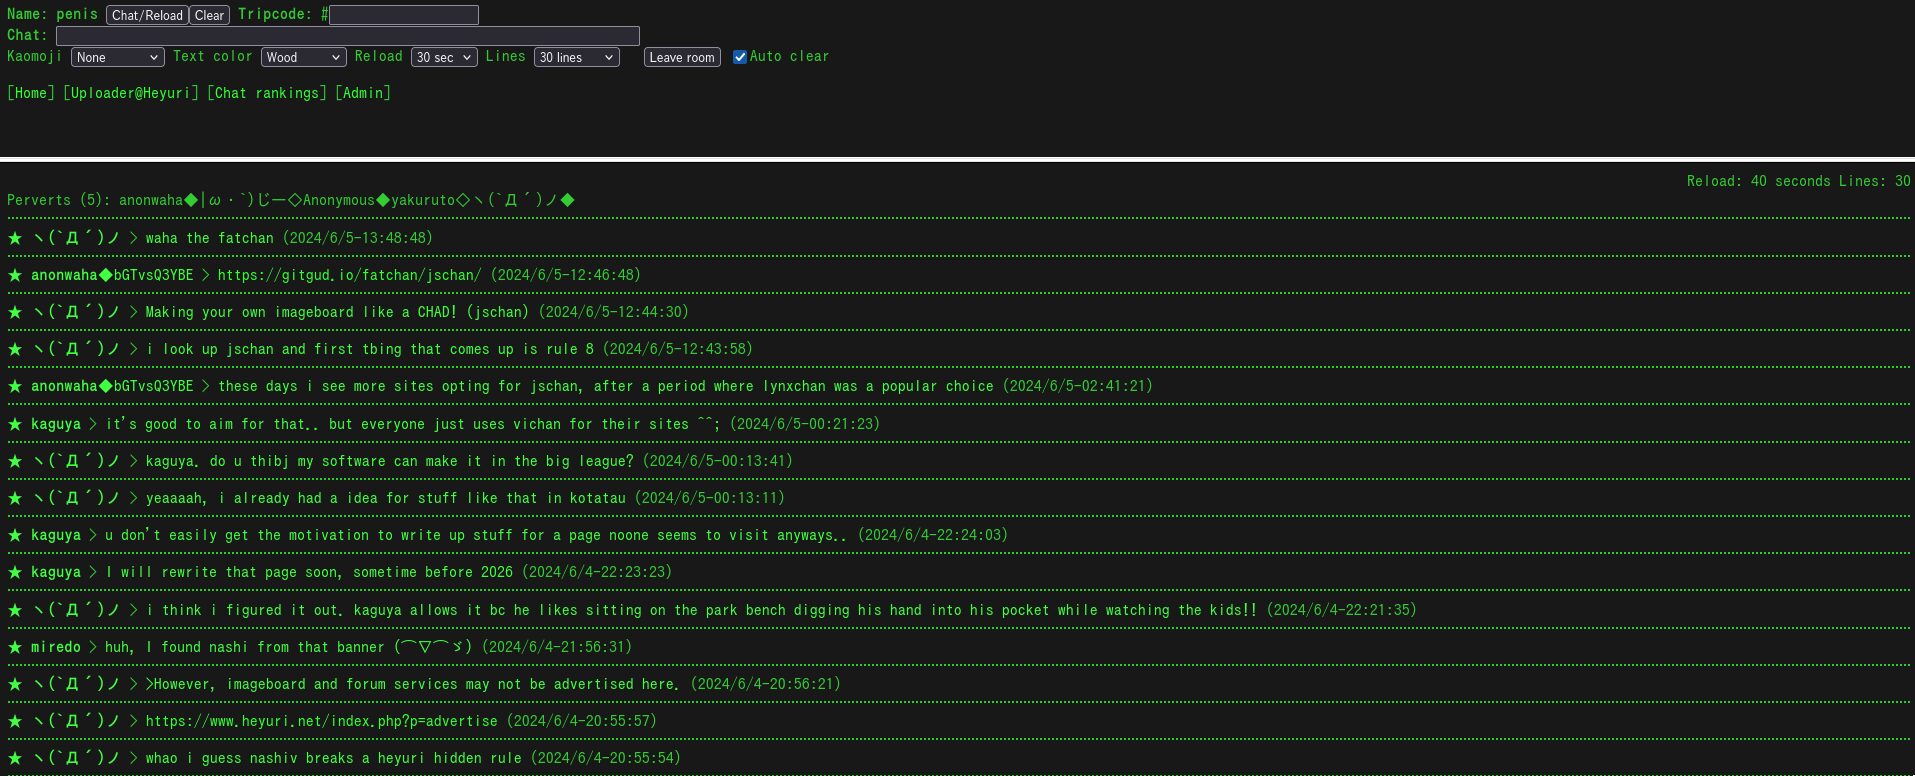
Task: Expand the Text color dropdown set to Wood
Action: point(303,57)
